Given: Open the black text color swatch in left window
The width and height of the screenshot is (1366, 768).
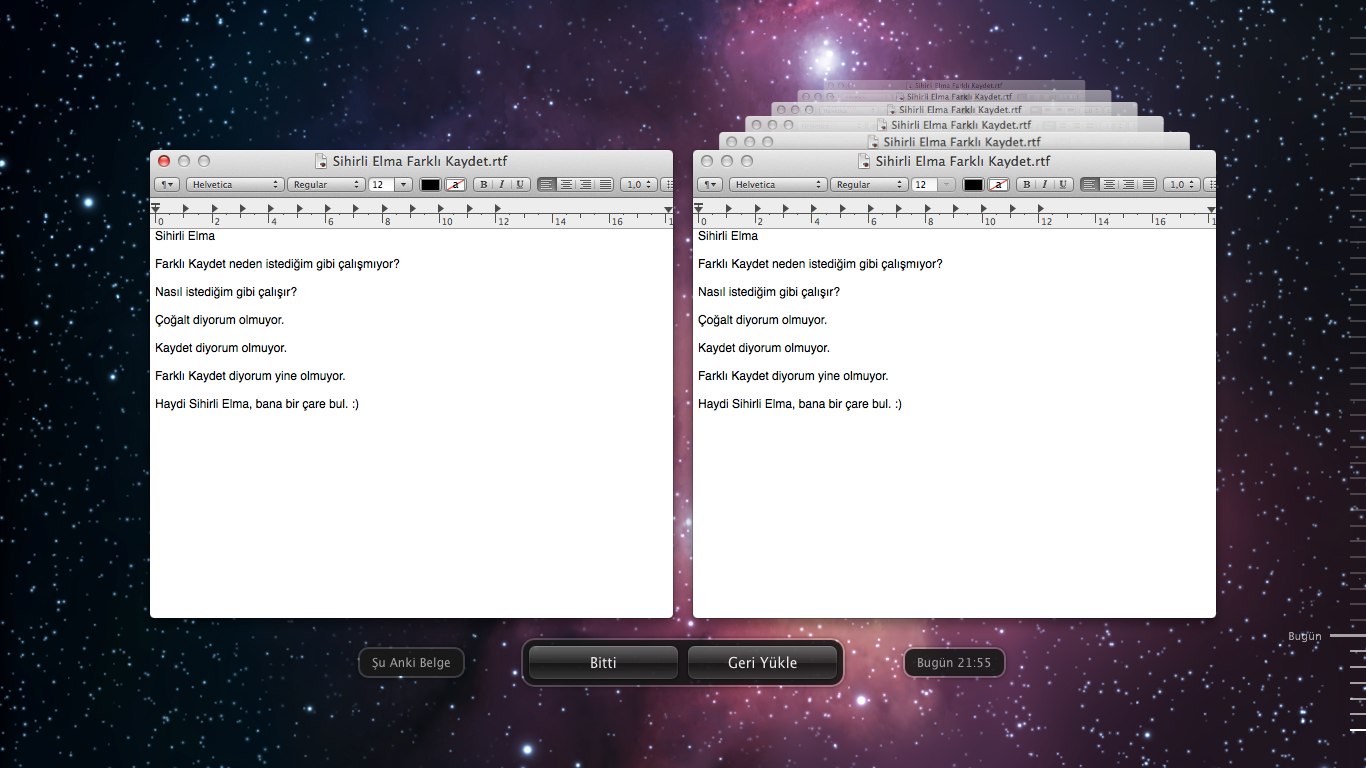Looking at the screenshot, I should pos(430,185).
